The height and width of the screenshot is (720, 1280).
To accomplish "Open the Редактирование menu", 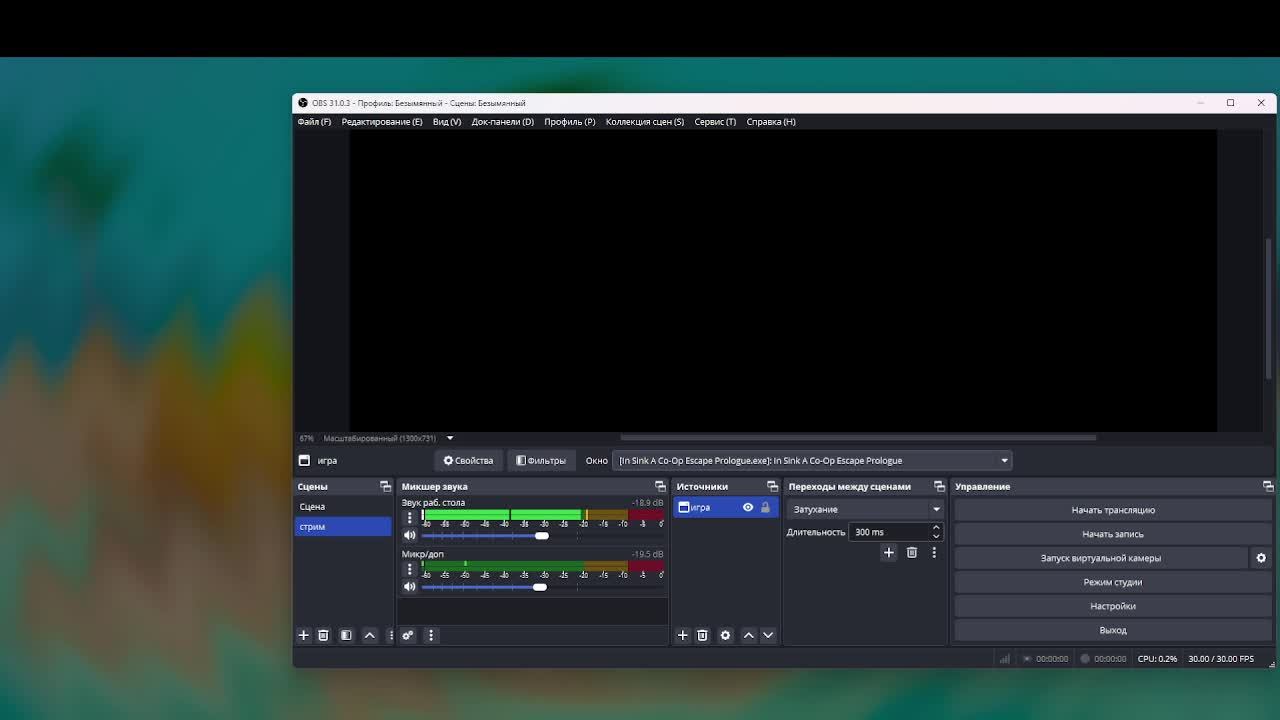I will 382,122.
